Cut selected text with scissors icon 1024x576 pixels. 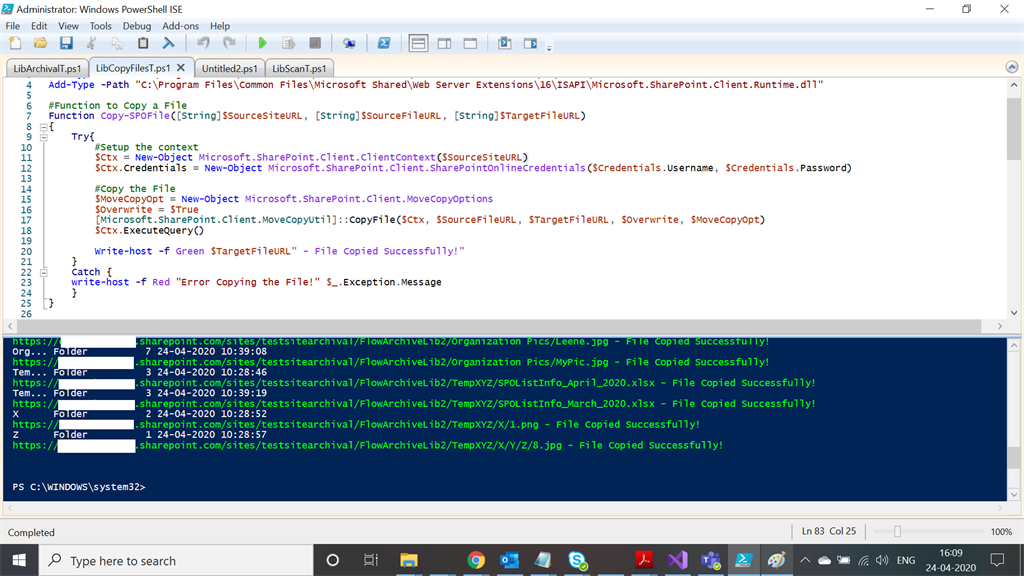coord(91,43)
